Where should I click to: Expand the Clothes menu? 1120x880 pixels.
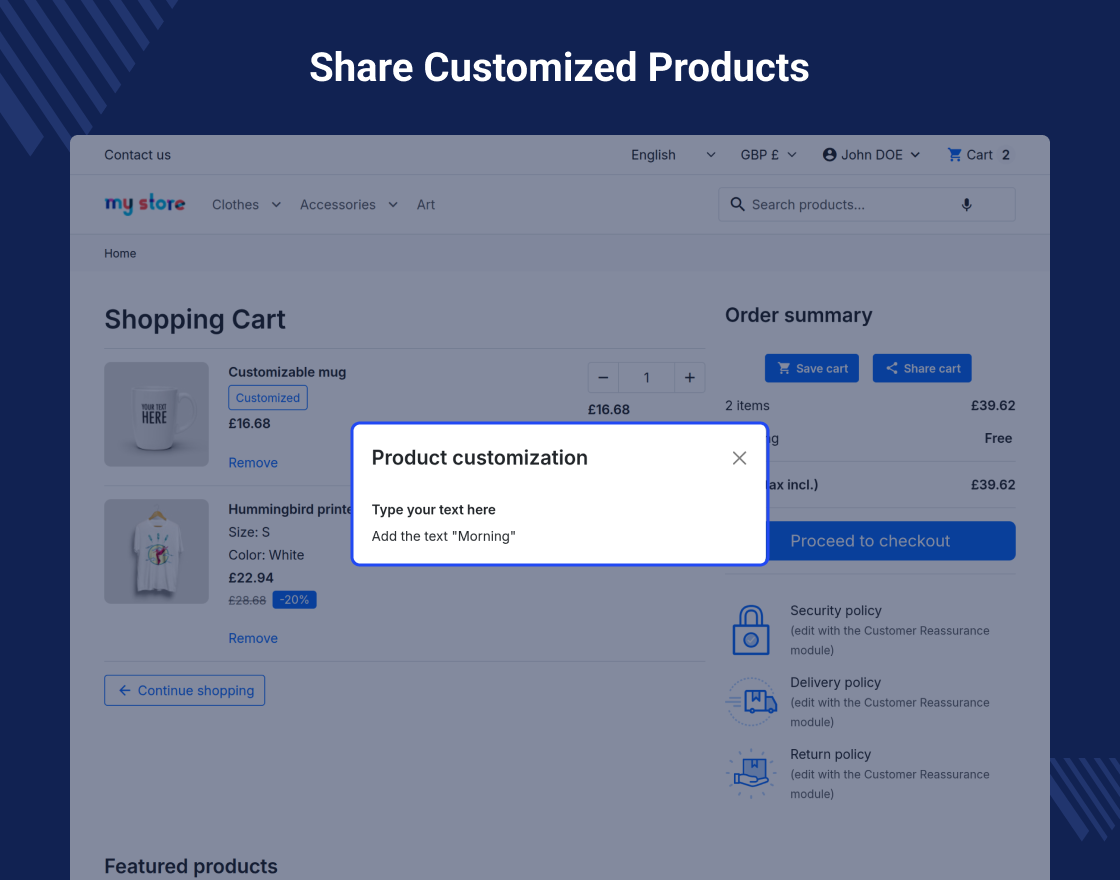pos(246,205)
